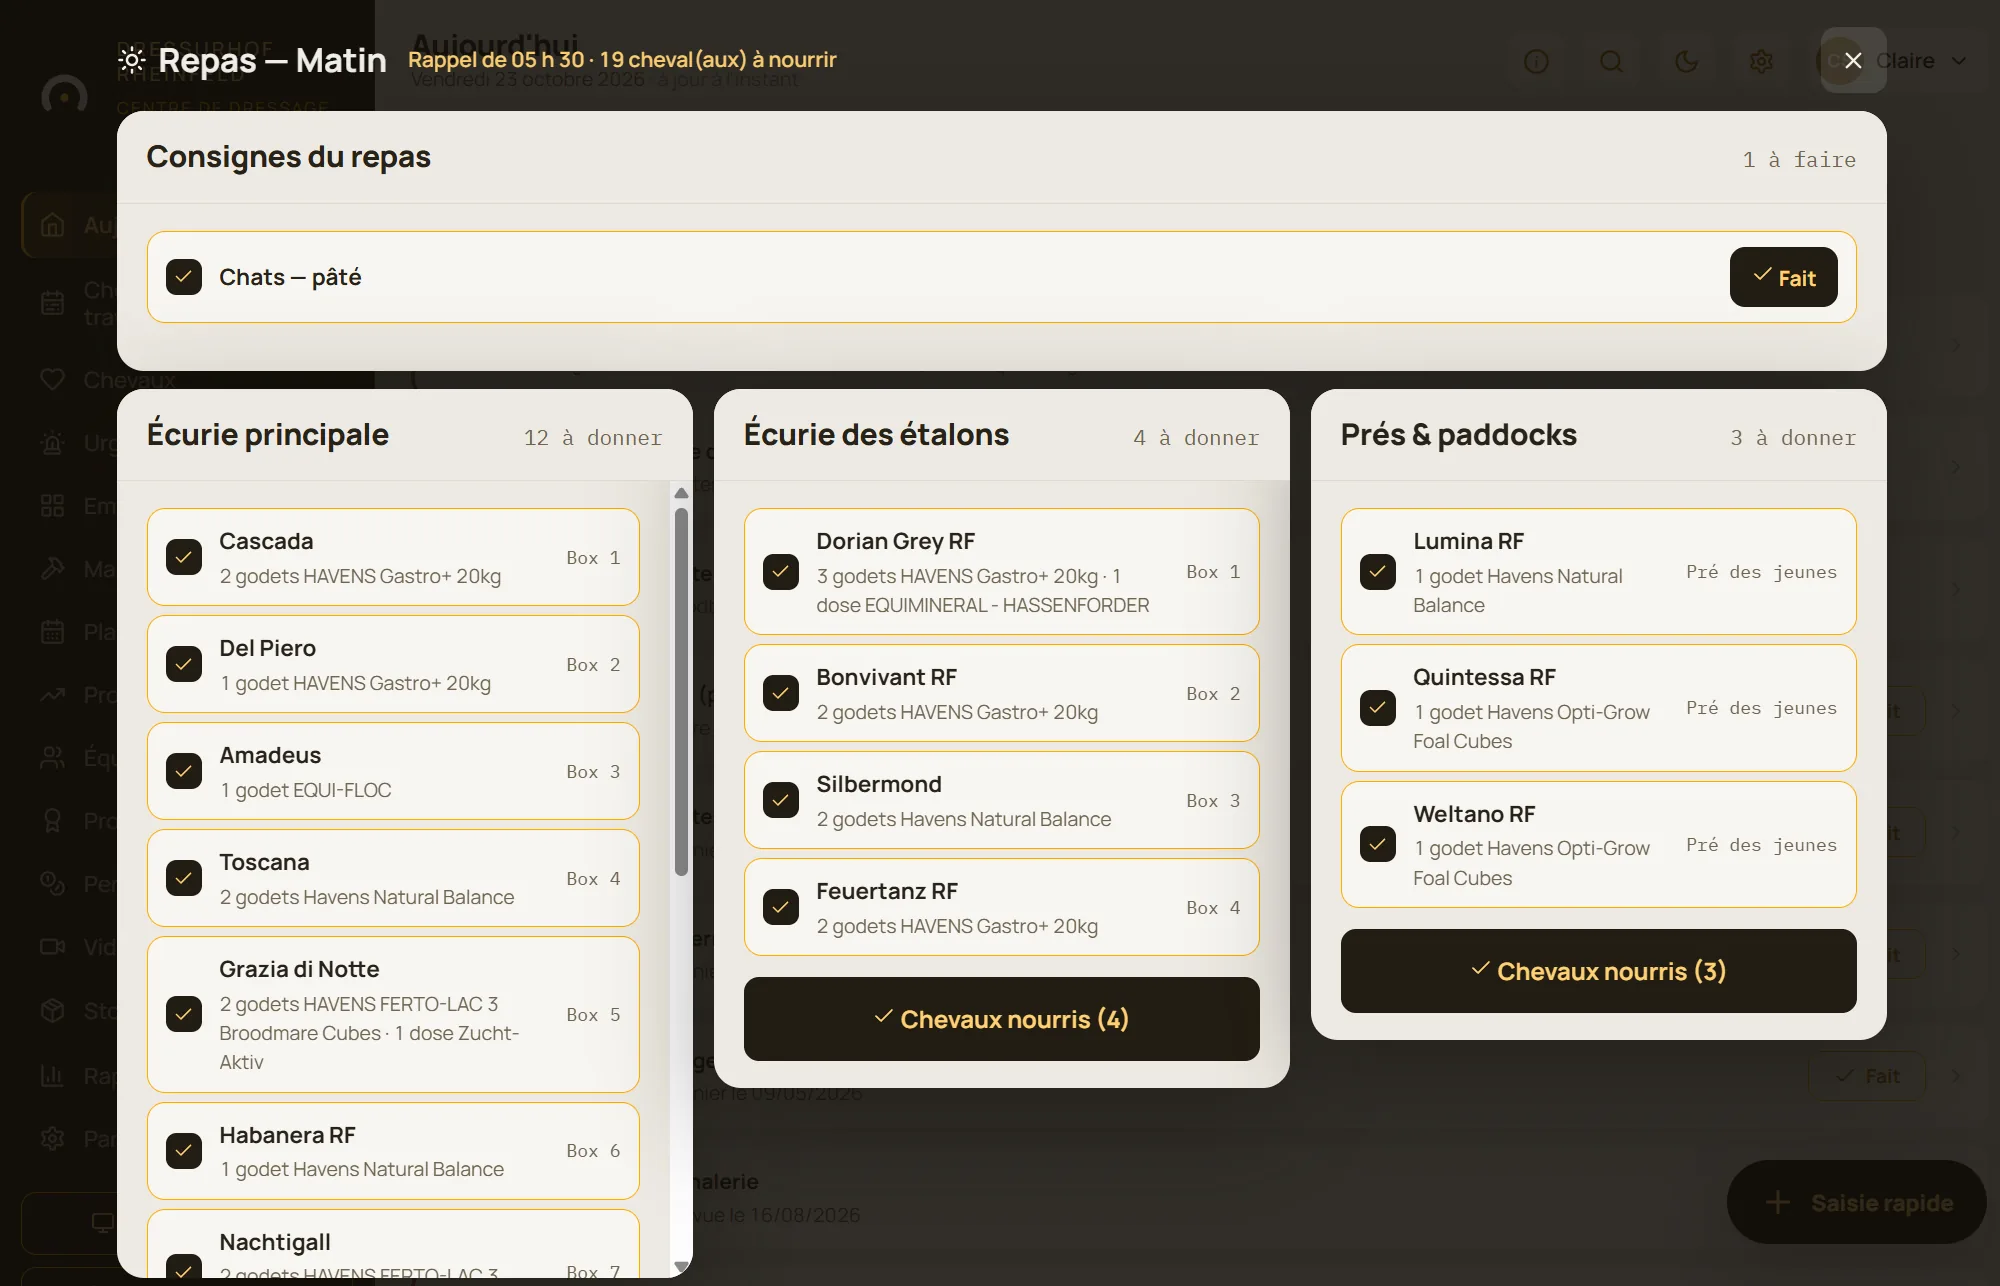Viewport: 2000px width, 1286px height.
Task: Mark Chats – pâté as Fait
Action: click(x=1783, y=277)
